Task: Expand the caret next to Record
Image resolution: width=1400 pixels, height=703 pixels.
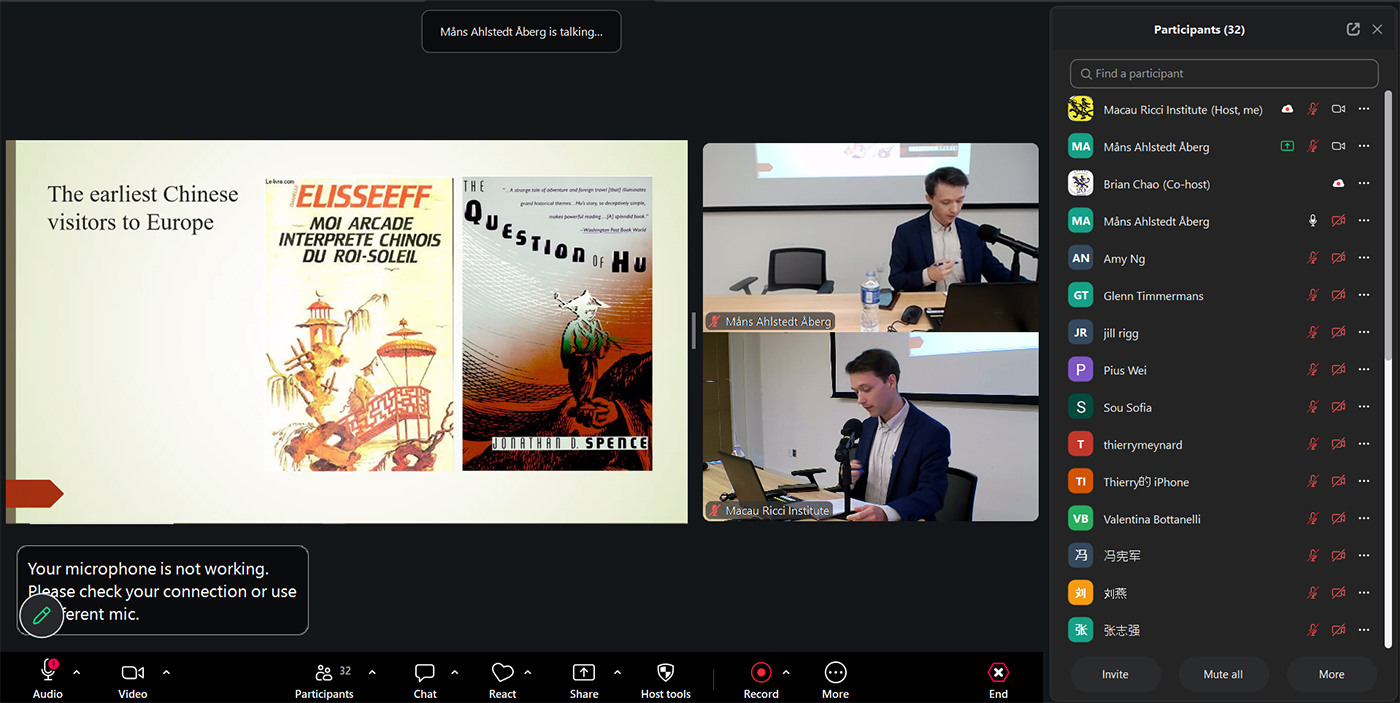Action: coord(786,672)
